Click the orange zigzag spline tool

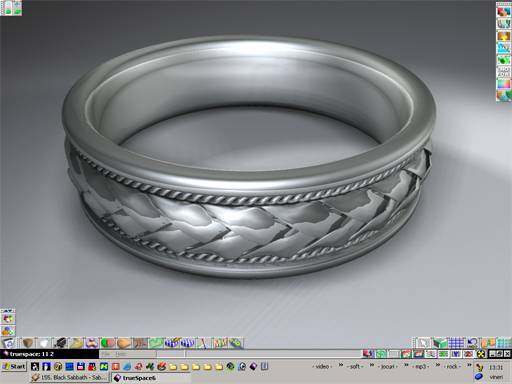pyautogui.click(x=220, y=343)
